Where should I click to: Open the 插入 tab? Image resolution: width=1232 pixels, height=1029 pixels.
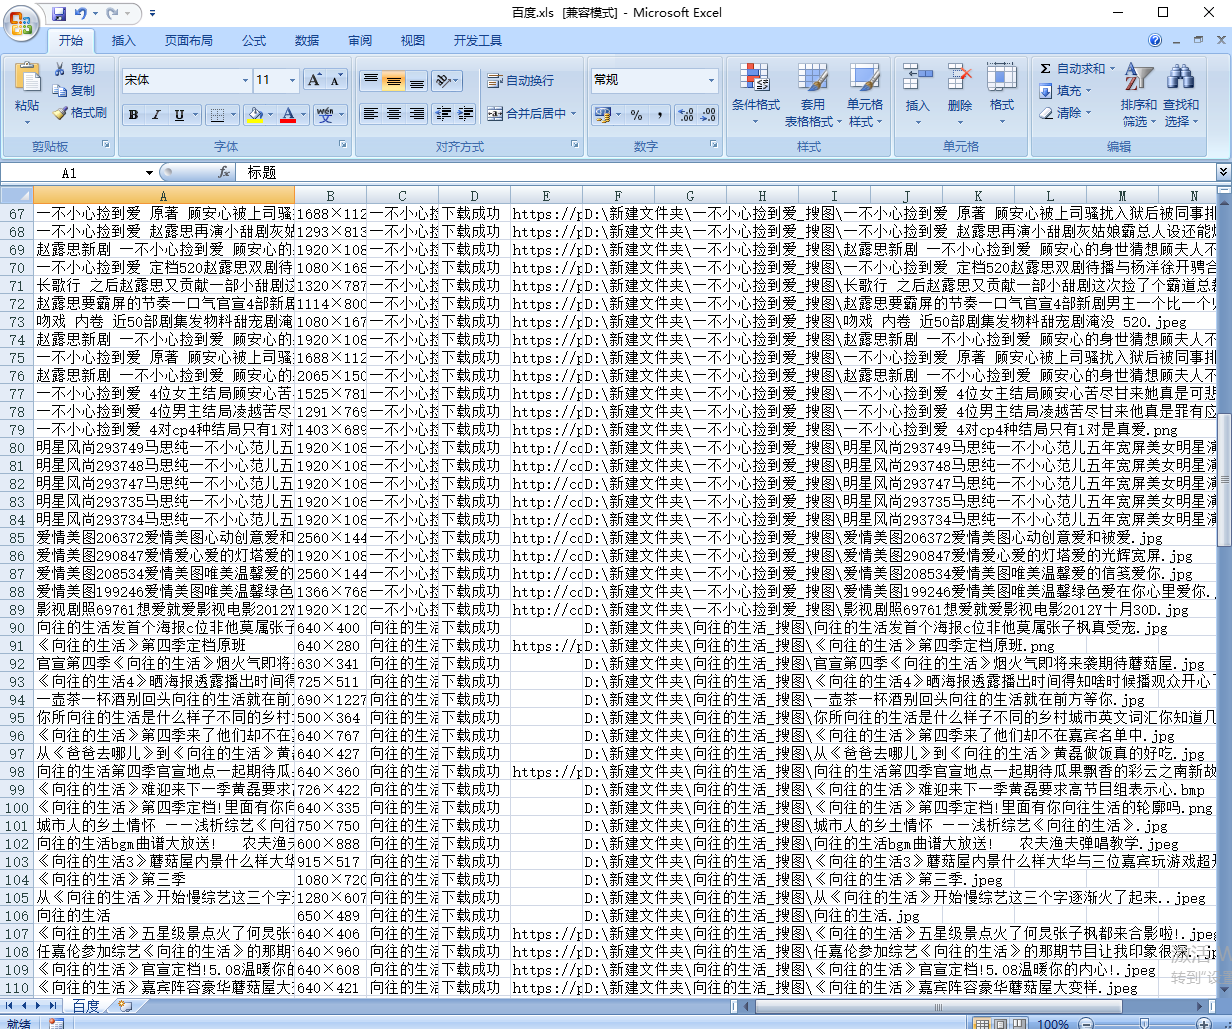124,41
